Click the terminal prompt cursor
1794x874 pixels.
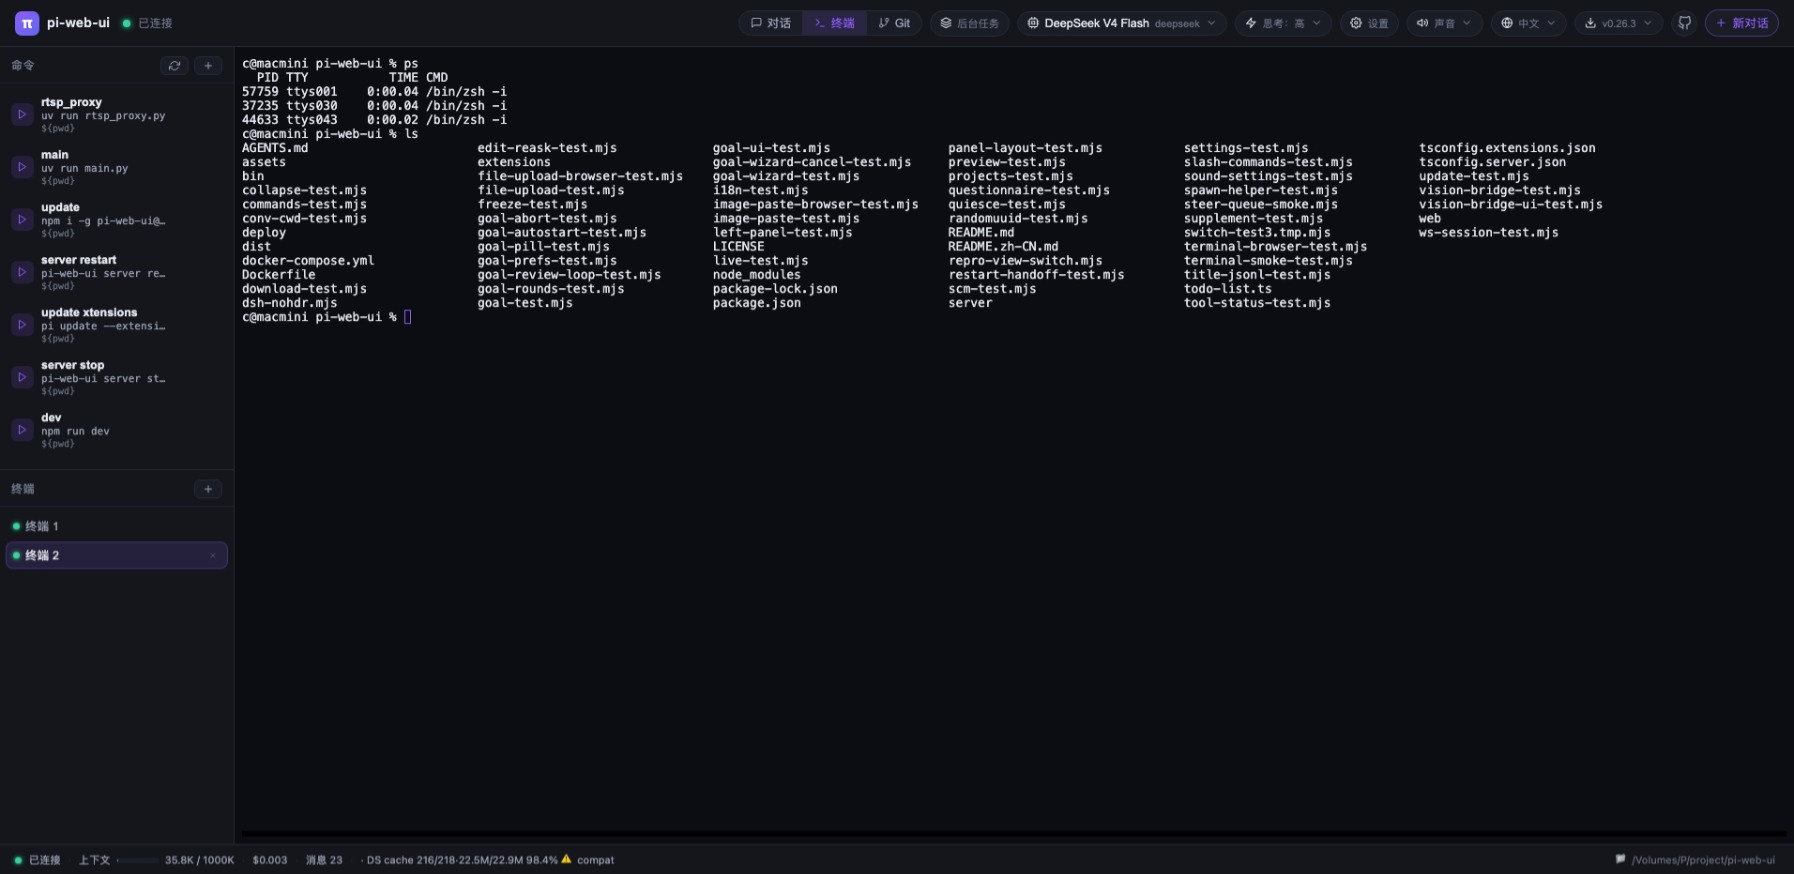(x=407, y=317)
